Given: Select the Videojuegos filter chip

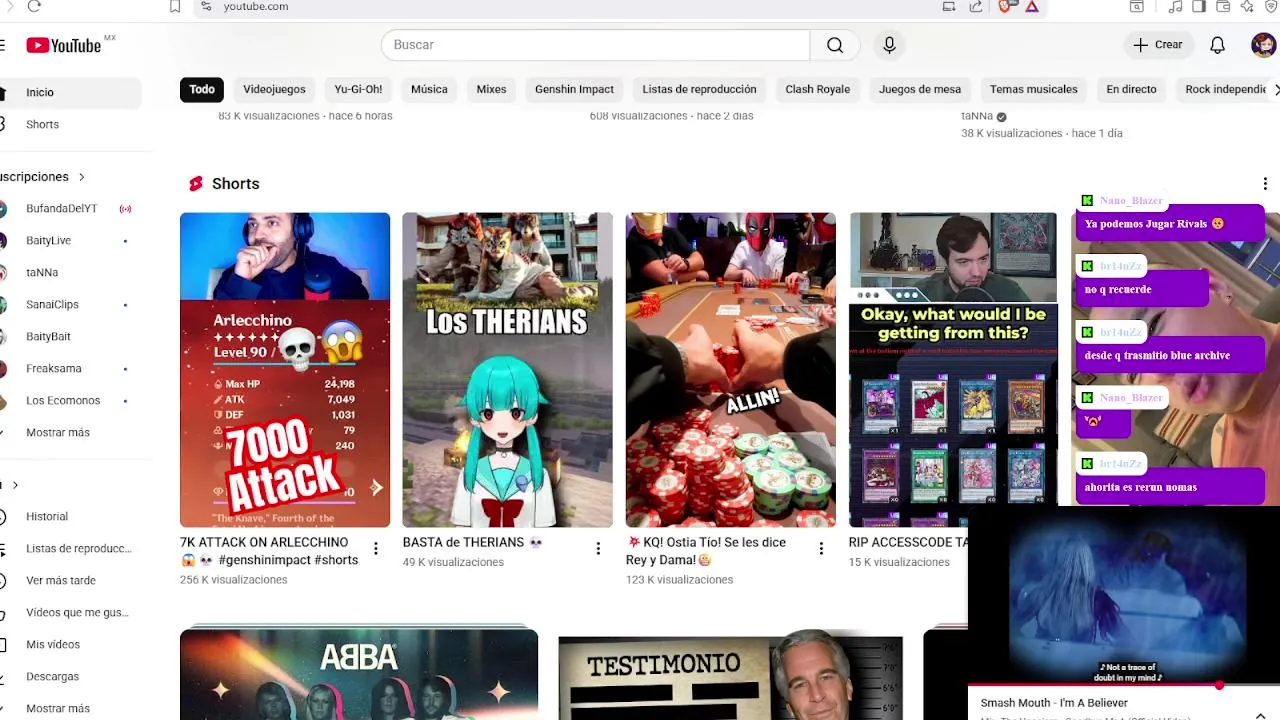Looking at the screenshot, I should coord(274,89).
